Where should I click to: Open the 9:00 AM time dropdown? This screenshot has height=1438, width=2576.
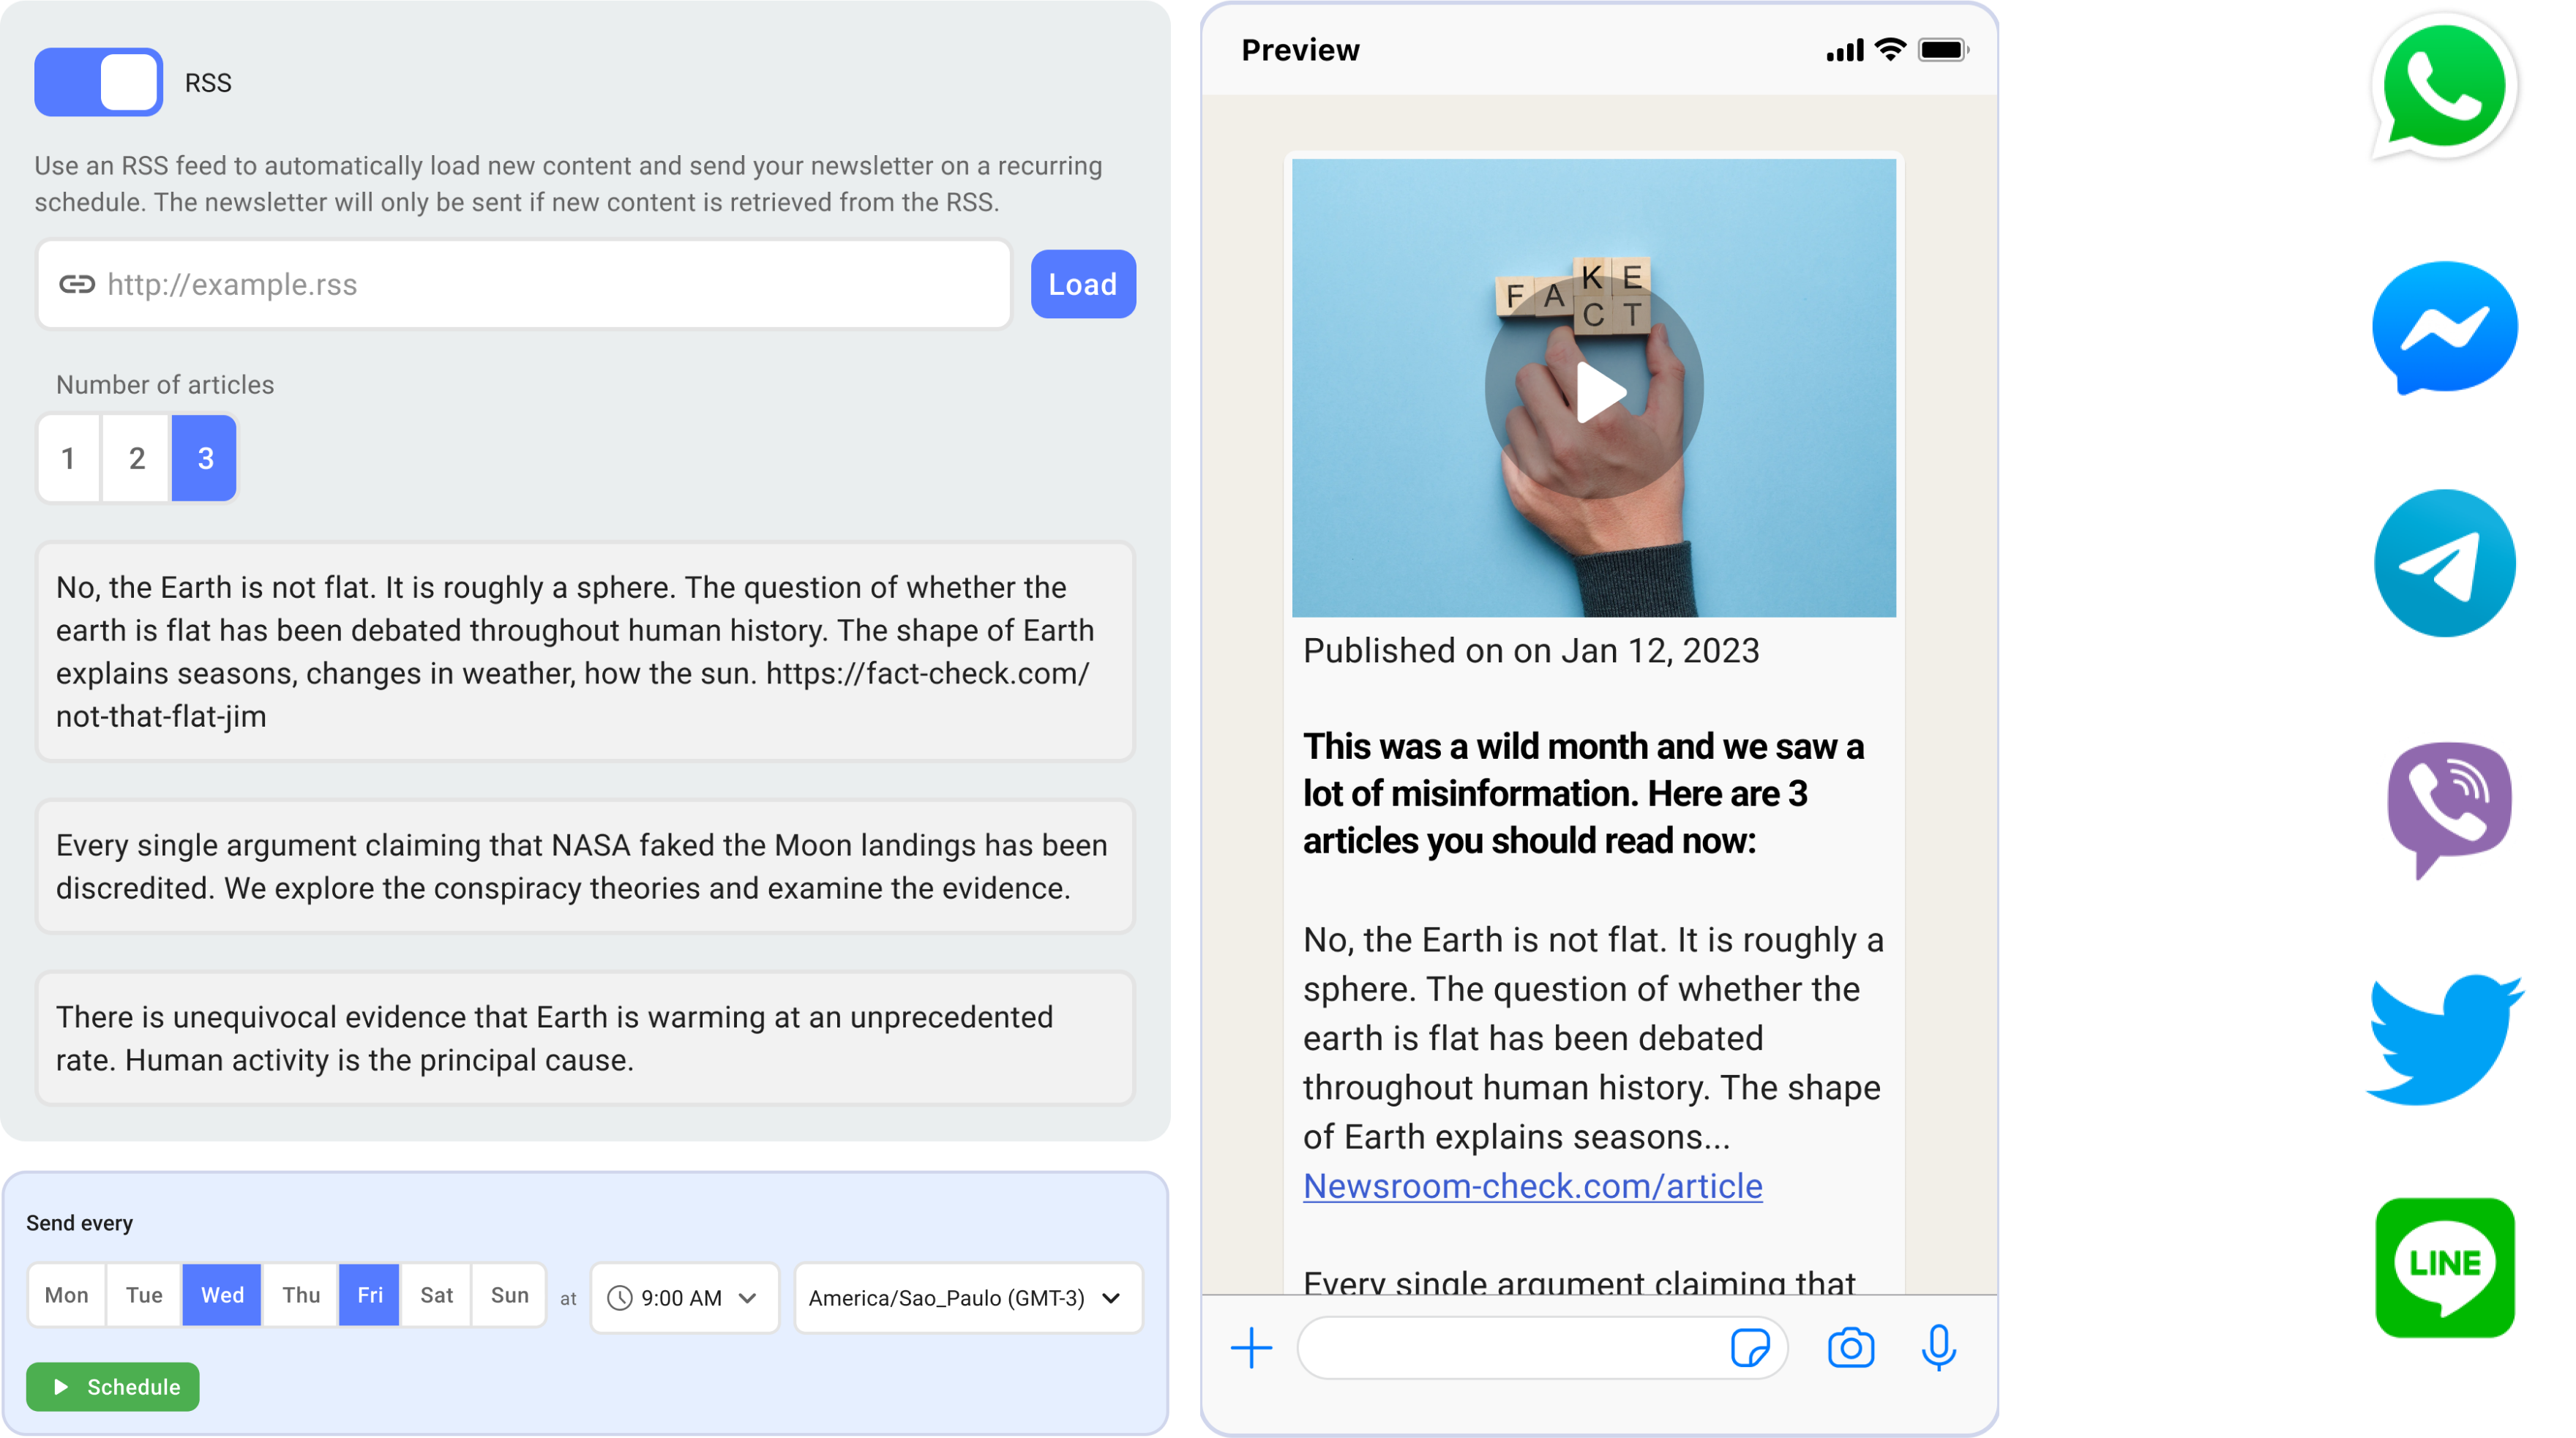684,1298
